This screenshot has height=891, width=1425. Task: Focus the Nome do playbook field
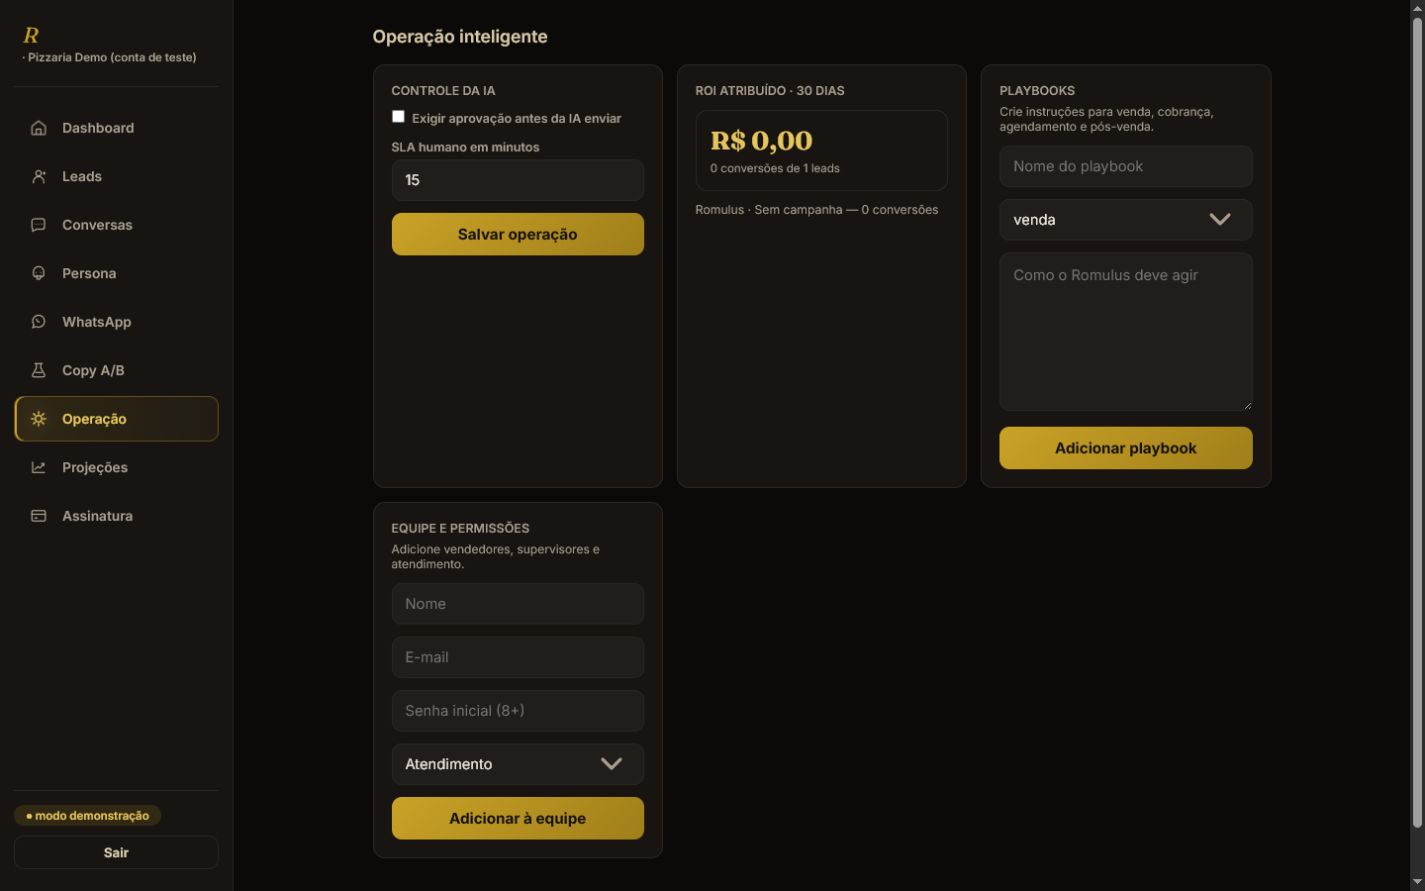[x=1125, y=166]
